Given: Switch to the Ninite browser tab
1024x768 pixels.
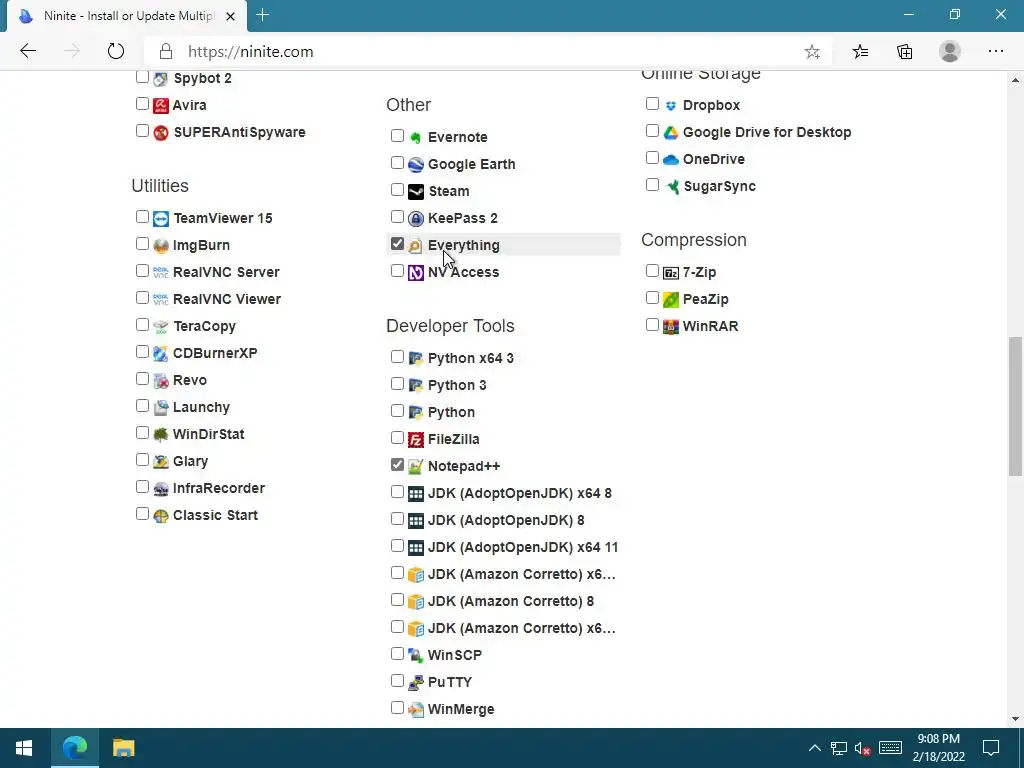Looking at the screenshot, I should 127,16.
